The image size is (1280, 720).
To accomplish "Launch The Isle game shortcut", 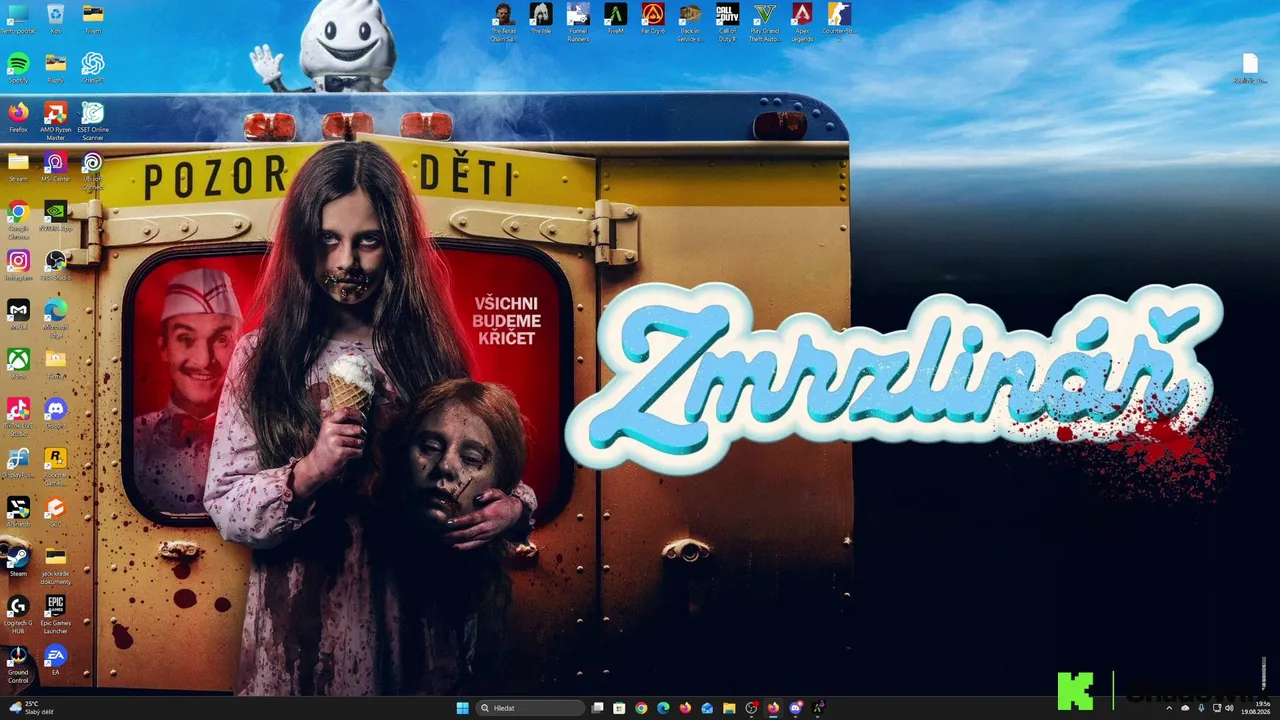I will [x=541, y=18].
